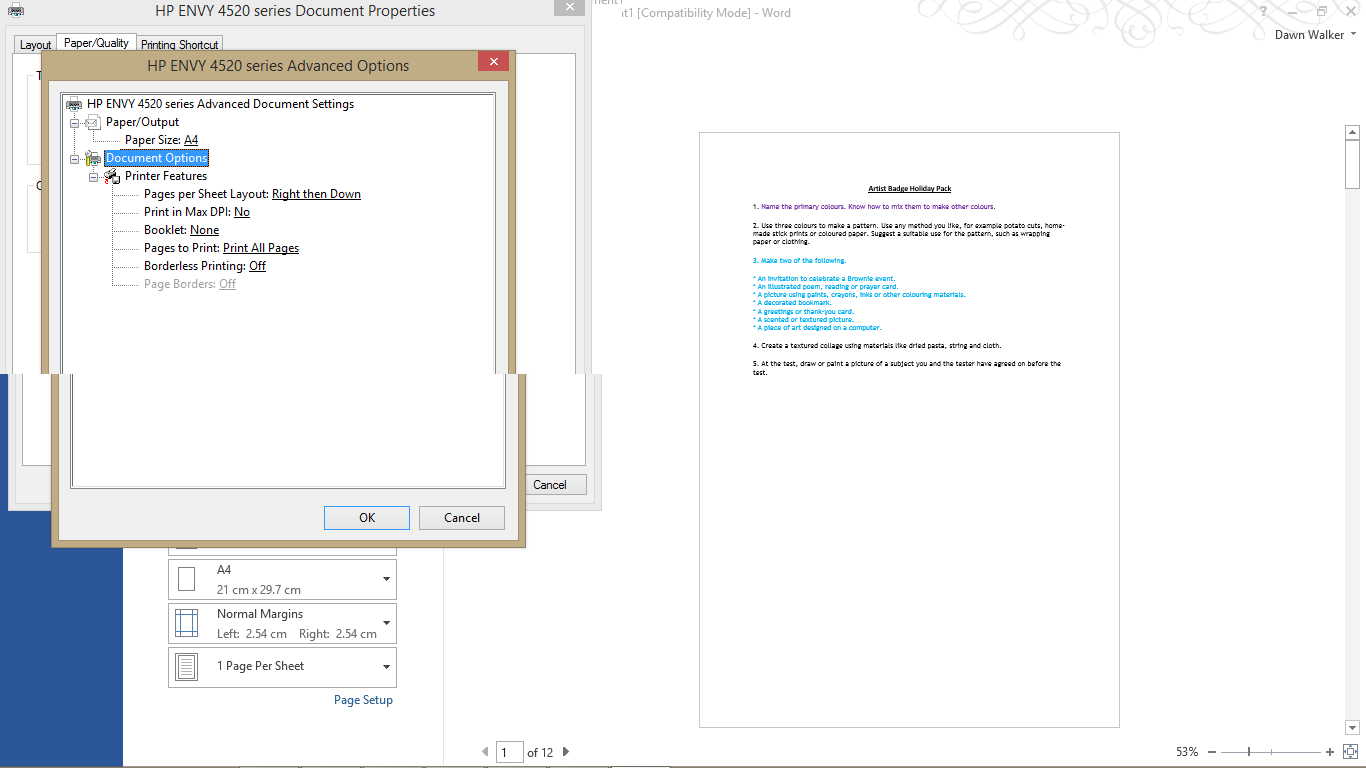
Task: Close the Advanced Options dialog
Action: coord(493,62)
